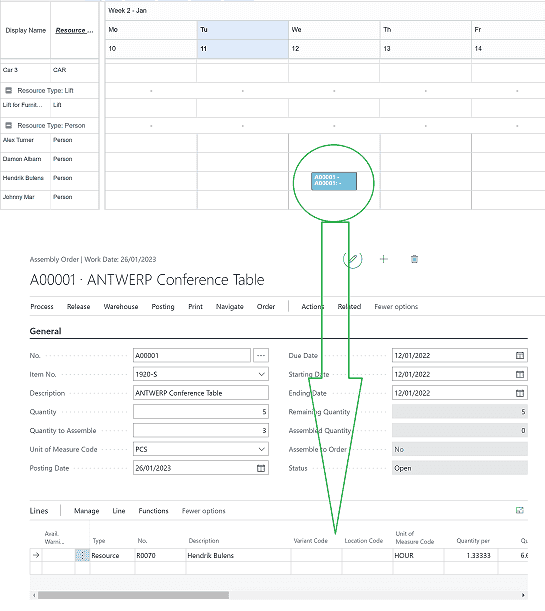Select the A00001 allocation block on Wednesday

[x=334, y=181]
